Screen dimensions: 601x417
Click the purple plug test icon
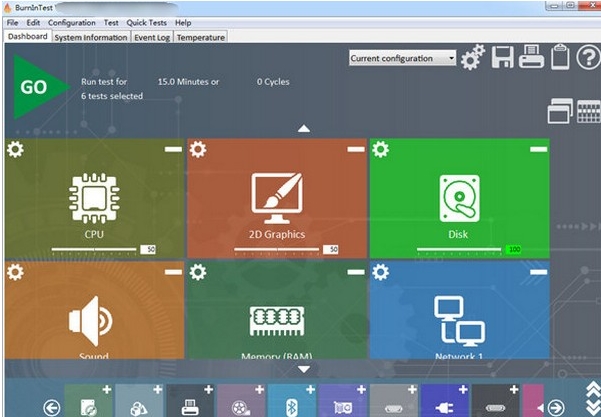(445, 408)
